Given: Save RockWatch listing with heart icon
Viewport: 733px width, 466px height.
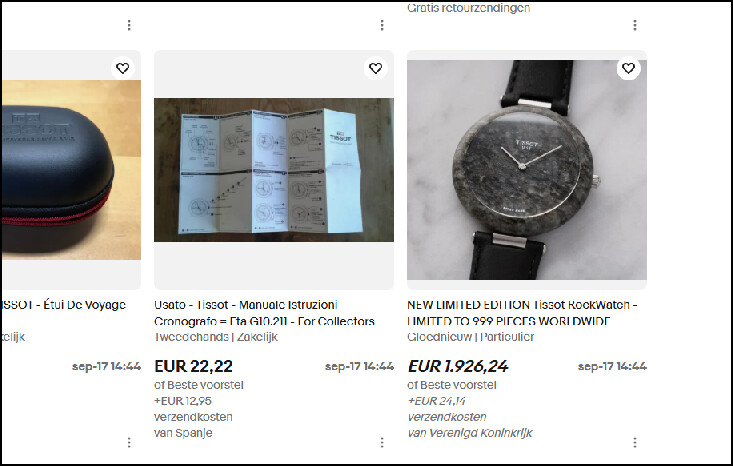Looking at the screenshot, I should point(628,68).
